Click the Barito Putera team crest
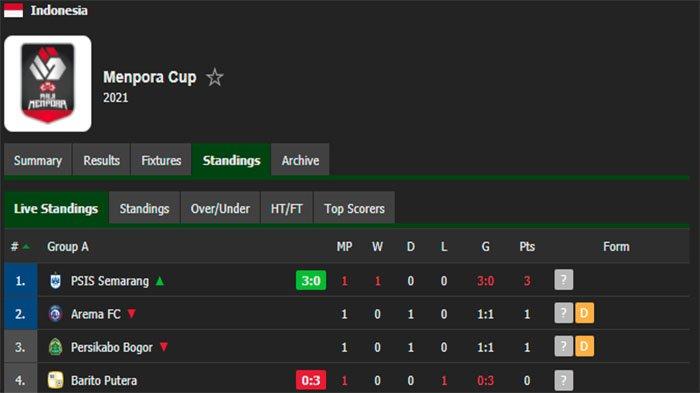Screen dimensions: 700x393 [55, 380]
